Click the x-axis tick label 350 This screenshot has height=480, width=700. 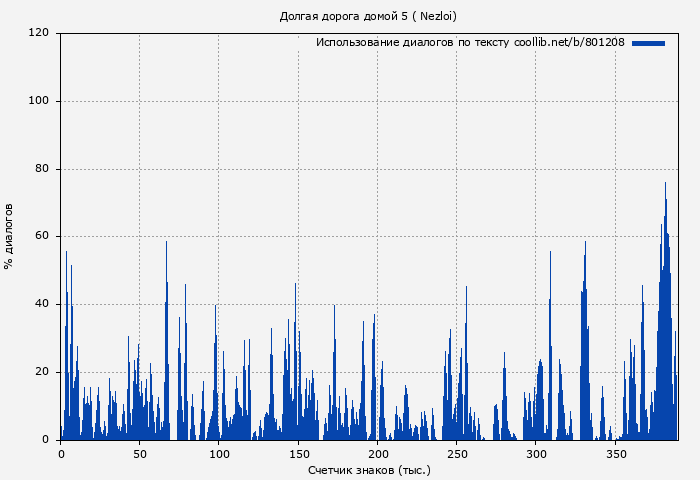(x=615, y=454)
